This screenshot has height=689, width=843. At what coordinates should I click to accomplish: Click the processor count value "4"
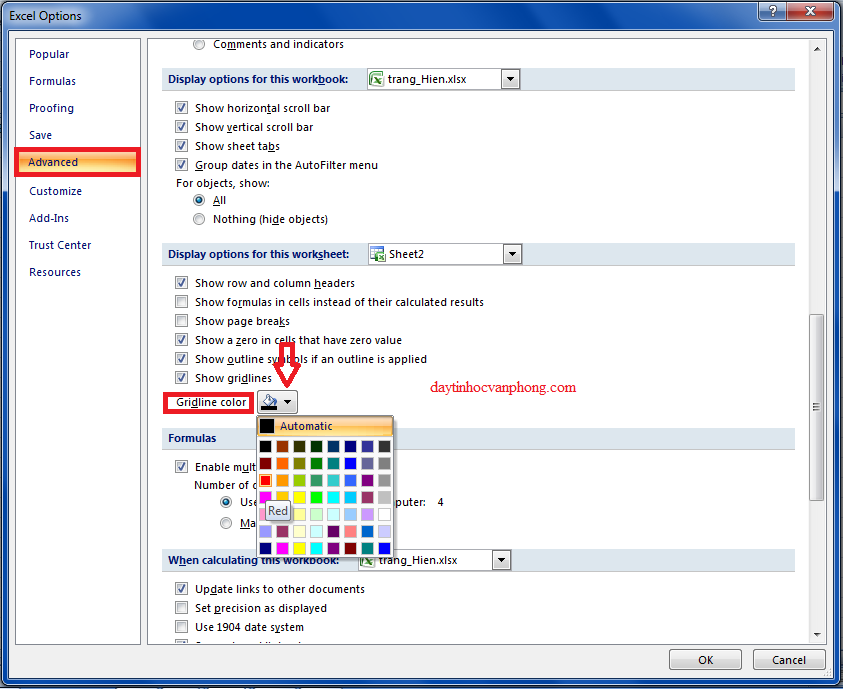coord(440,503)
